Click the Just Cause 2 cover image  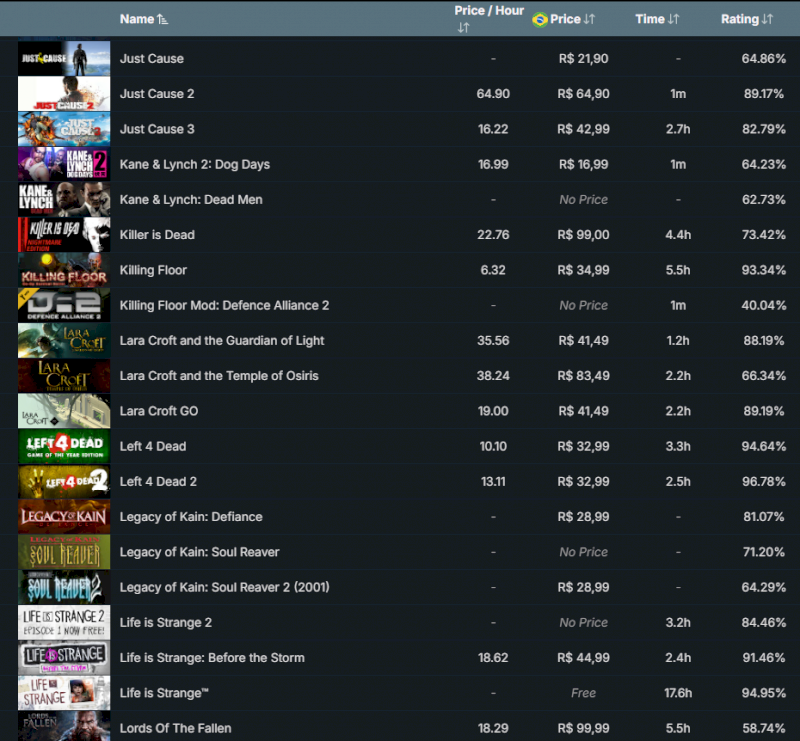point(64,94)
